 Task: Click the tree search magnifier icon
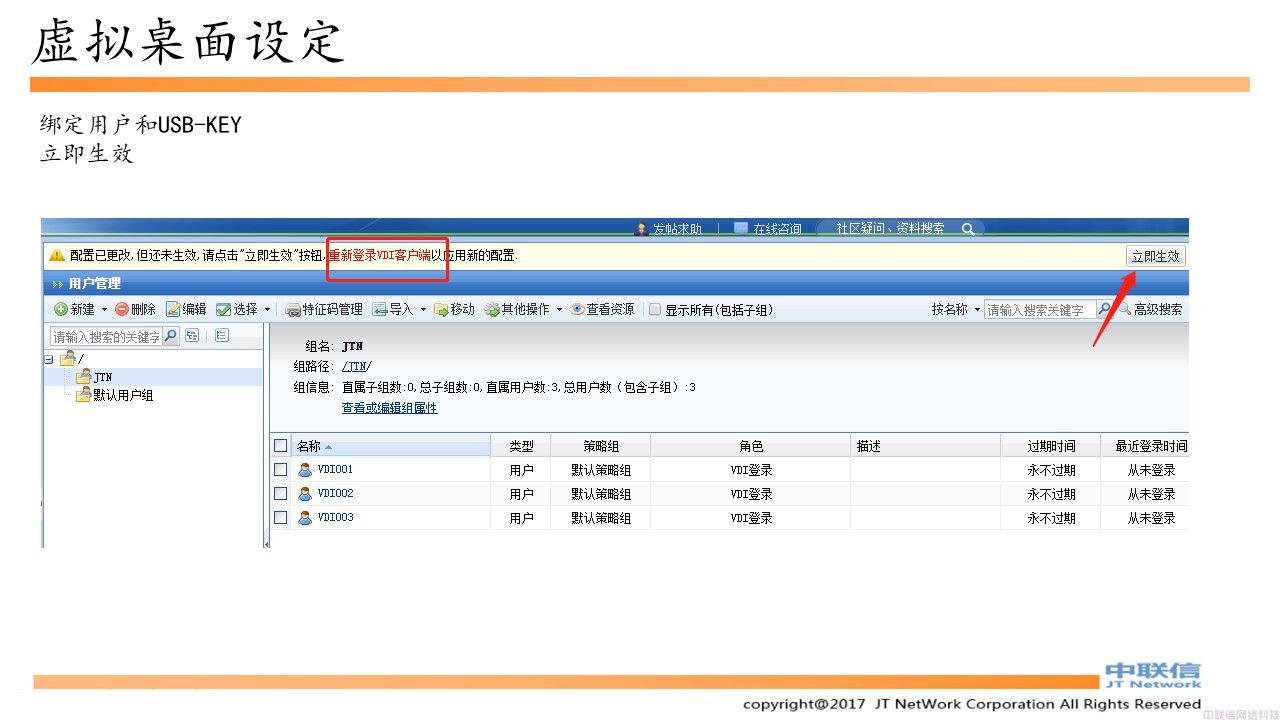(x=171, y=336)
